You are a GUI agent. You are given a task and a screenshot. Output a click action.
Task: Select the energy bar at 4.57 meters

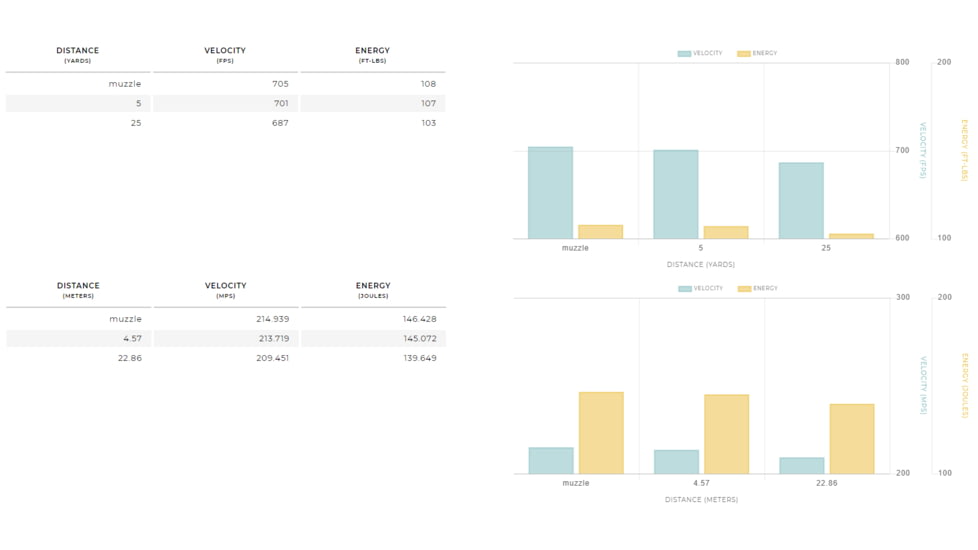click(727, 434)
